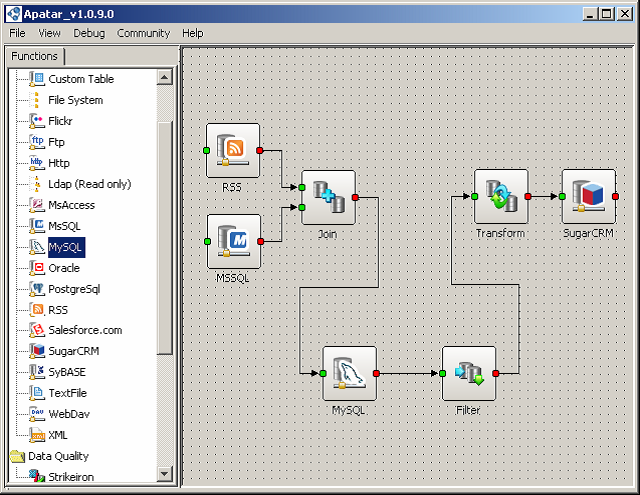Select the TextFile connector icon
The height and width of the screenshot is (495, 640).
click(x=37, y=393)
